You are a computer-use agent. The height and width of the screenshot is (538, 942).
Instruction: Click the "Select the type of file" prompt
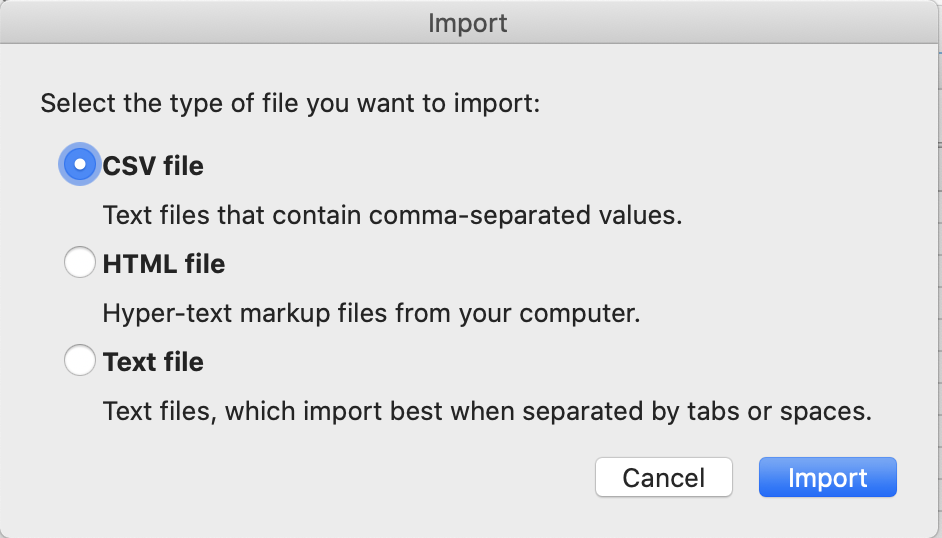tap(290, 103)
